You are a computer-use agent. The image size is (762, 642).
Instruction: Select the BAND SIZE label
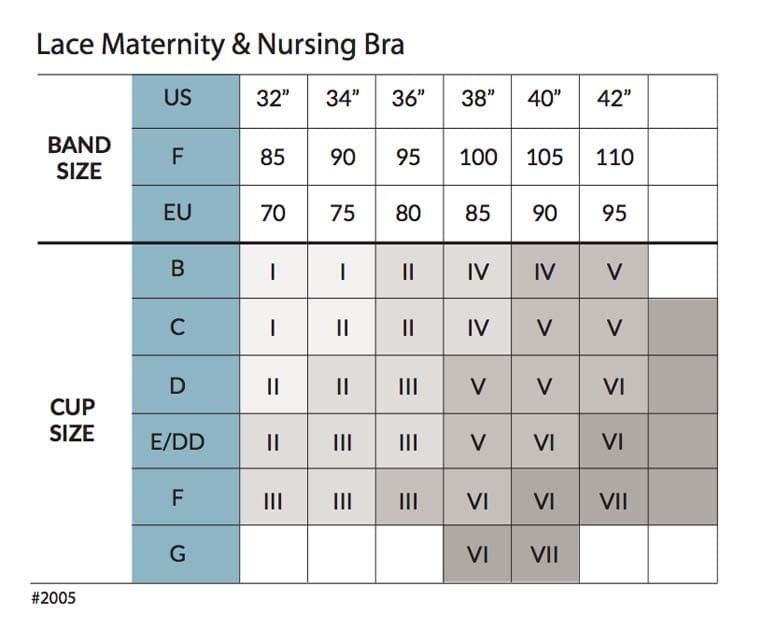pos(79,158)
